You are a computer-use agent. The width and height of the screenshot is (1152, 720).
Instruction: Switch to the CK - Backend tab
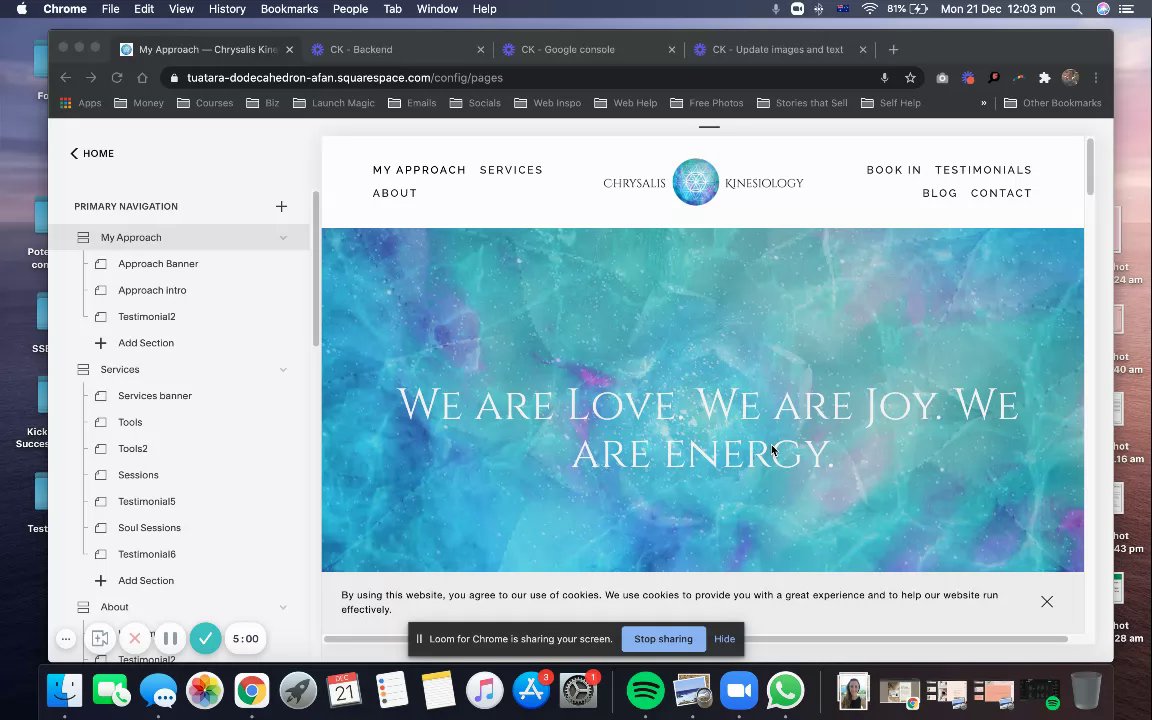coord(397,50)
